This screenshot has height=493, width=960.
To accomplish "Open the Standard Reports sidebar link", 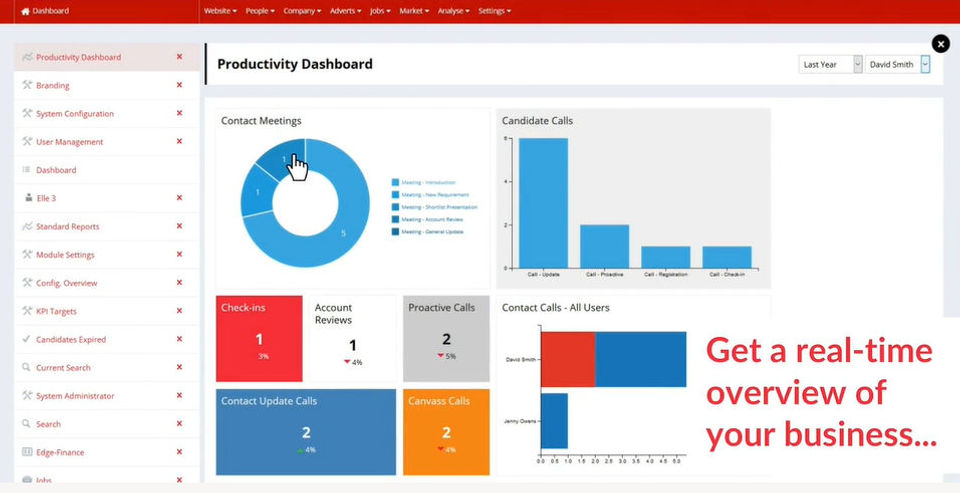I will (67, 227).
